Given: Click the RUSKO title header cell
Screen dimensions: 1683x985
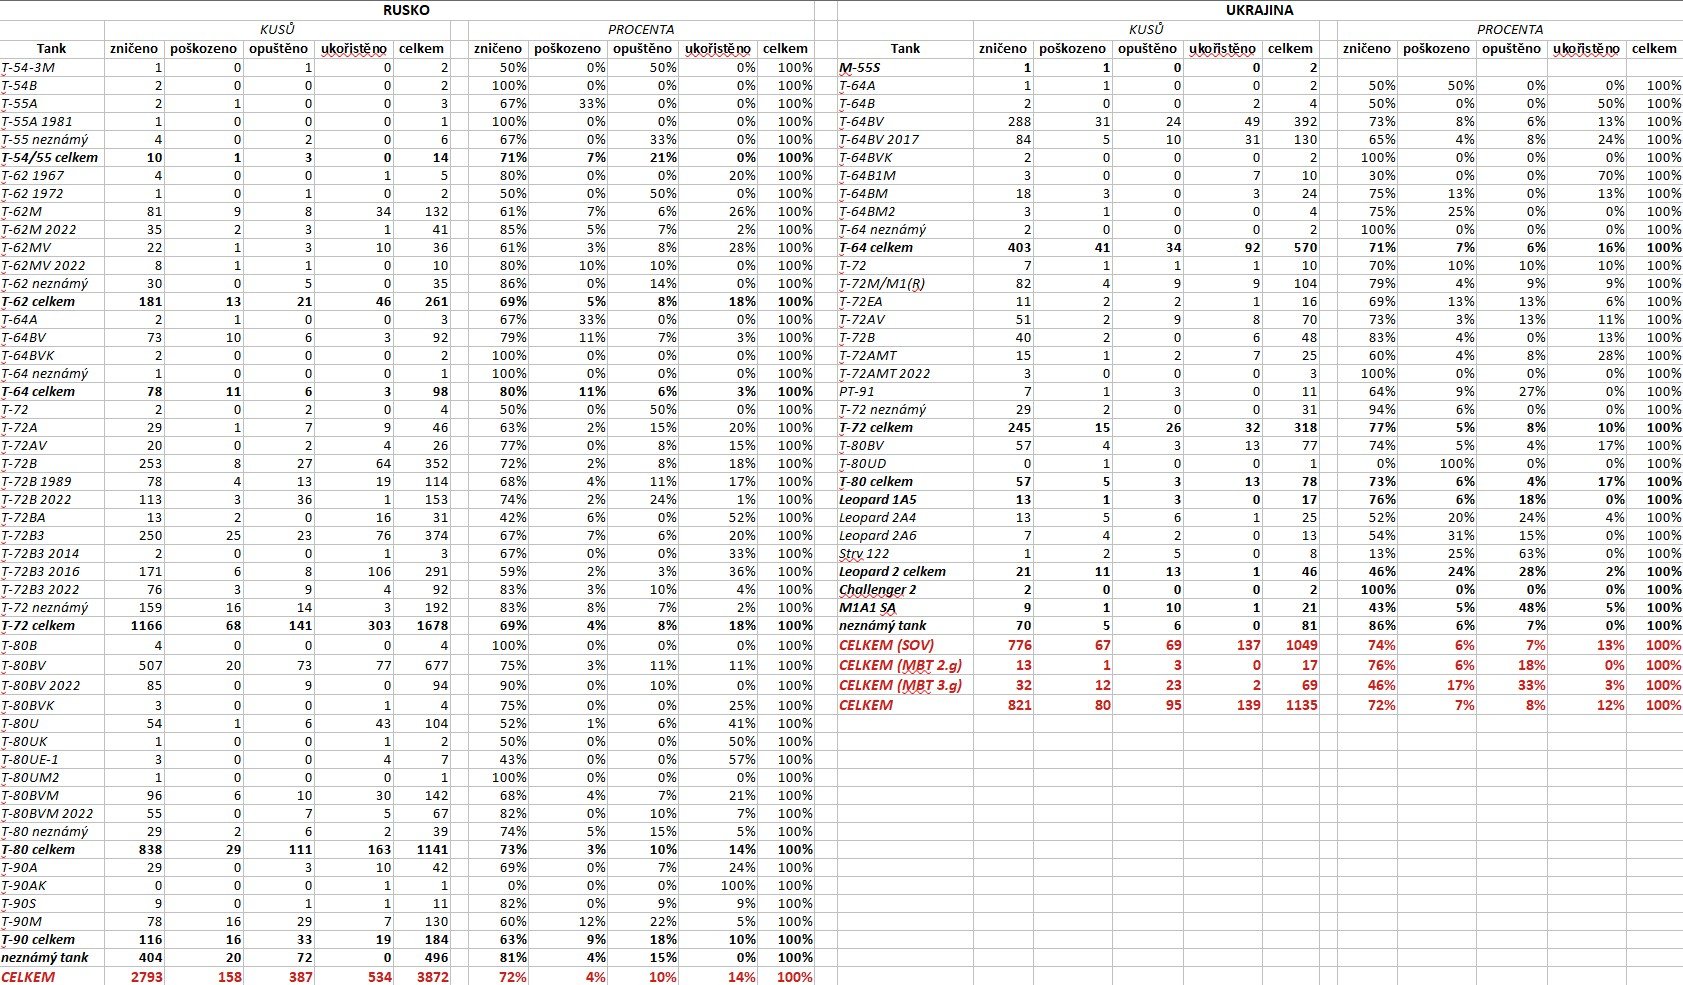Looking at the screenshot, I should 407,10.
